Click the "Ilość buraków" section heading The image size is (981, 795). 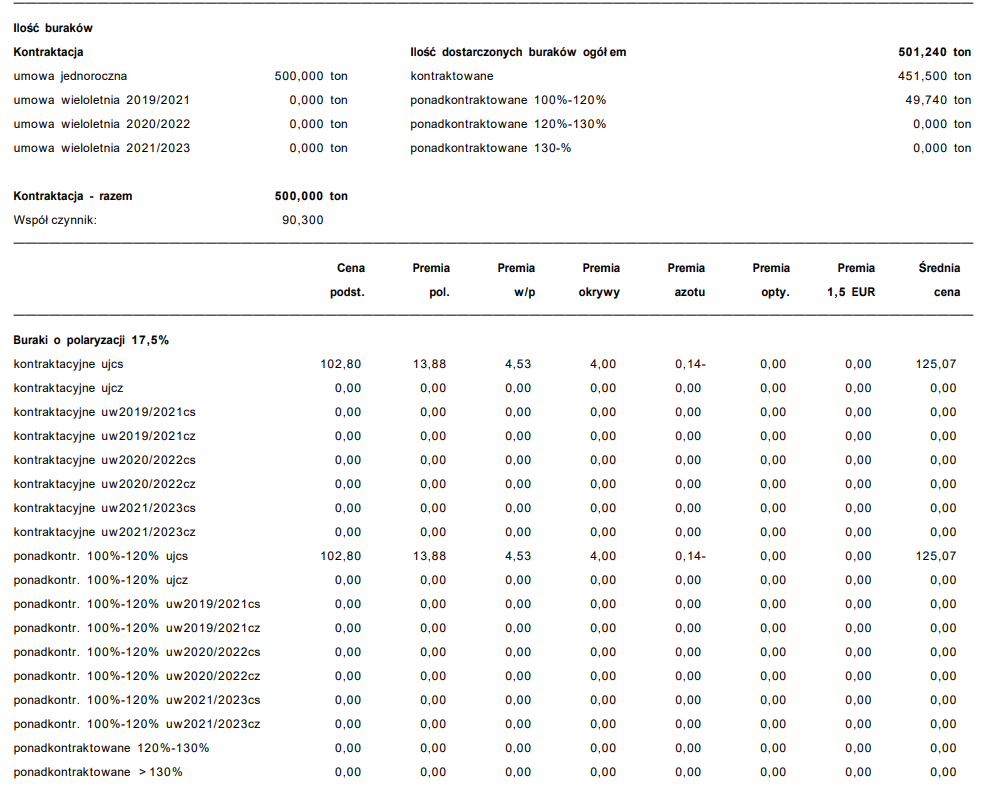[53, 28]
